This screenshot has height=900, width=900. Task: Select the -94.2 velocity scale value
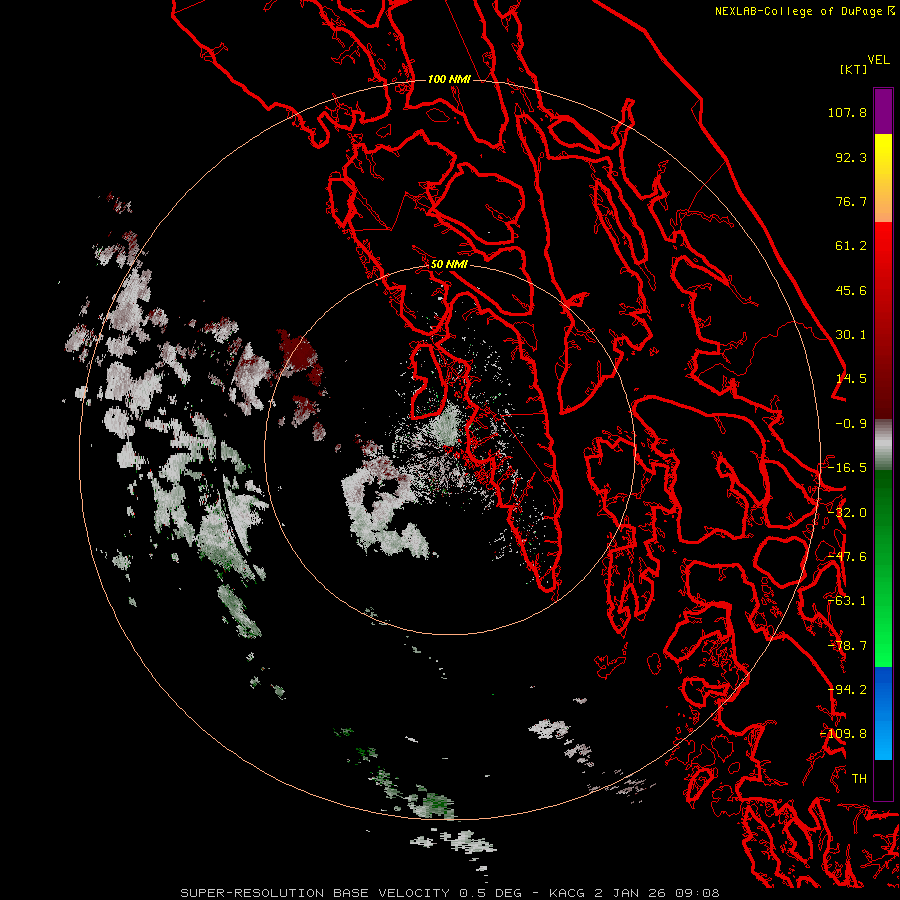click(847, 690)
